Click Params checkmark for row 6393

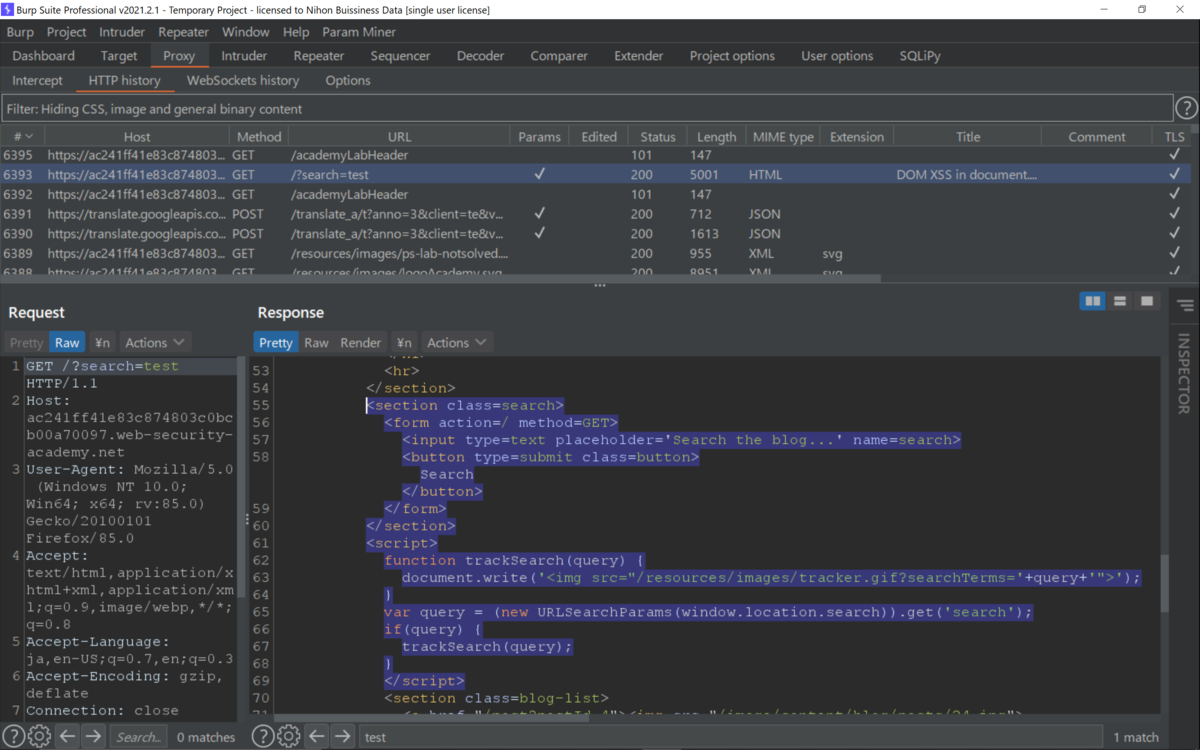[540, 174]
